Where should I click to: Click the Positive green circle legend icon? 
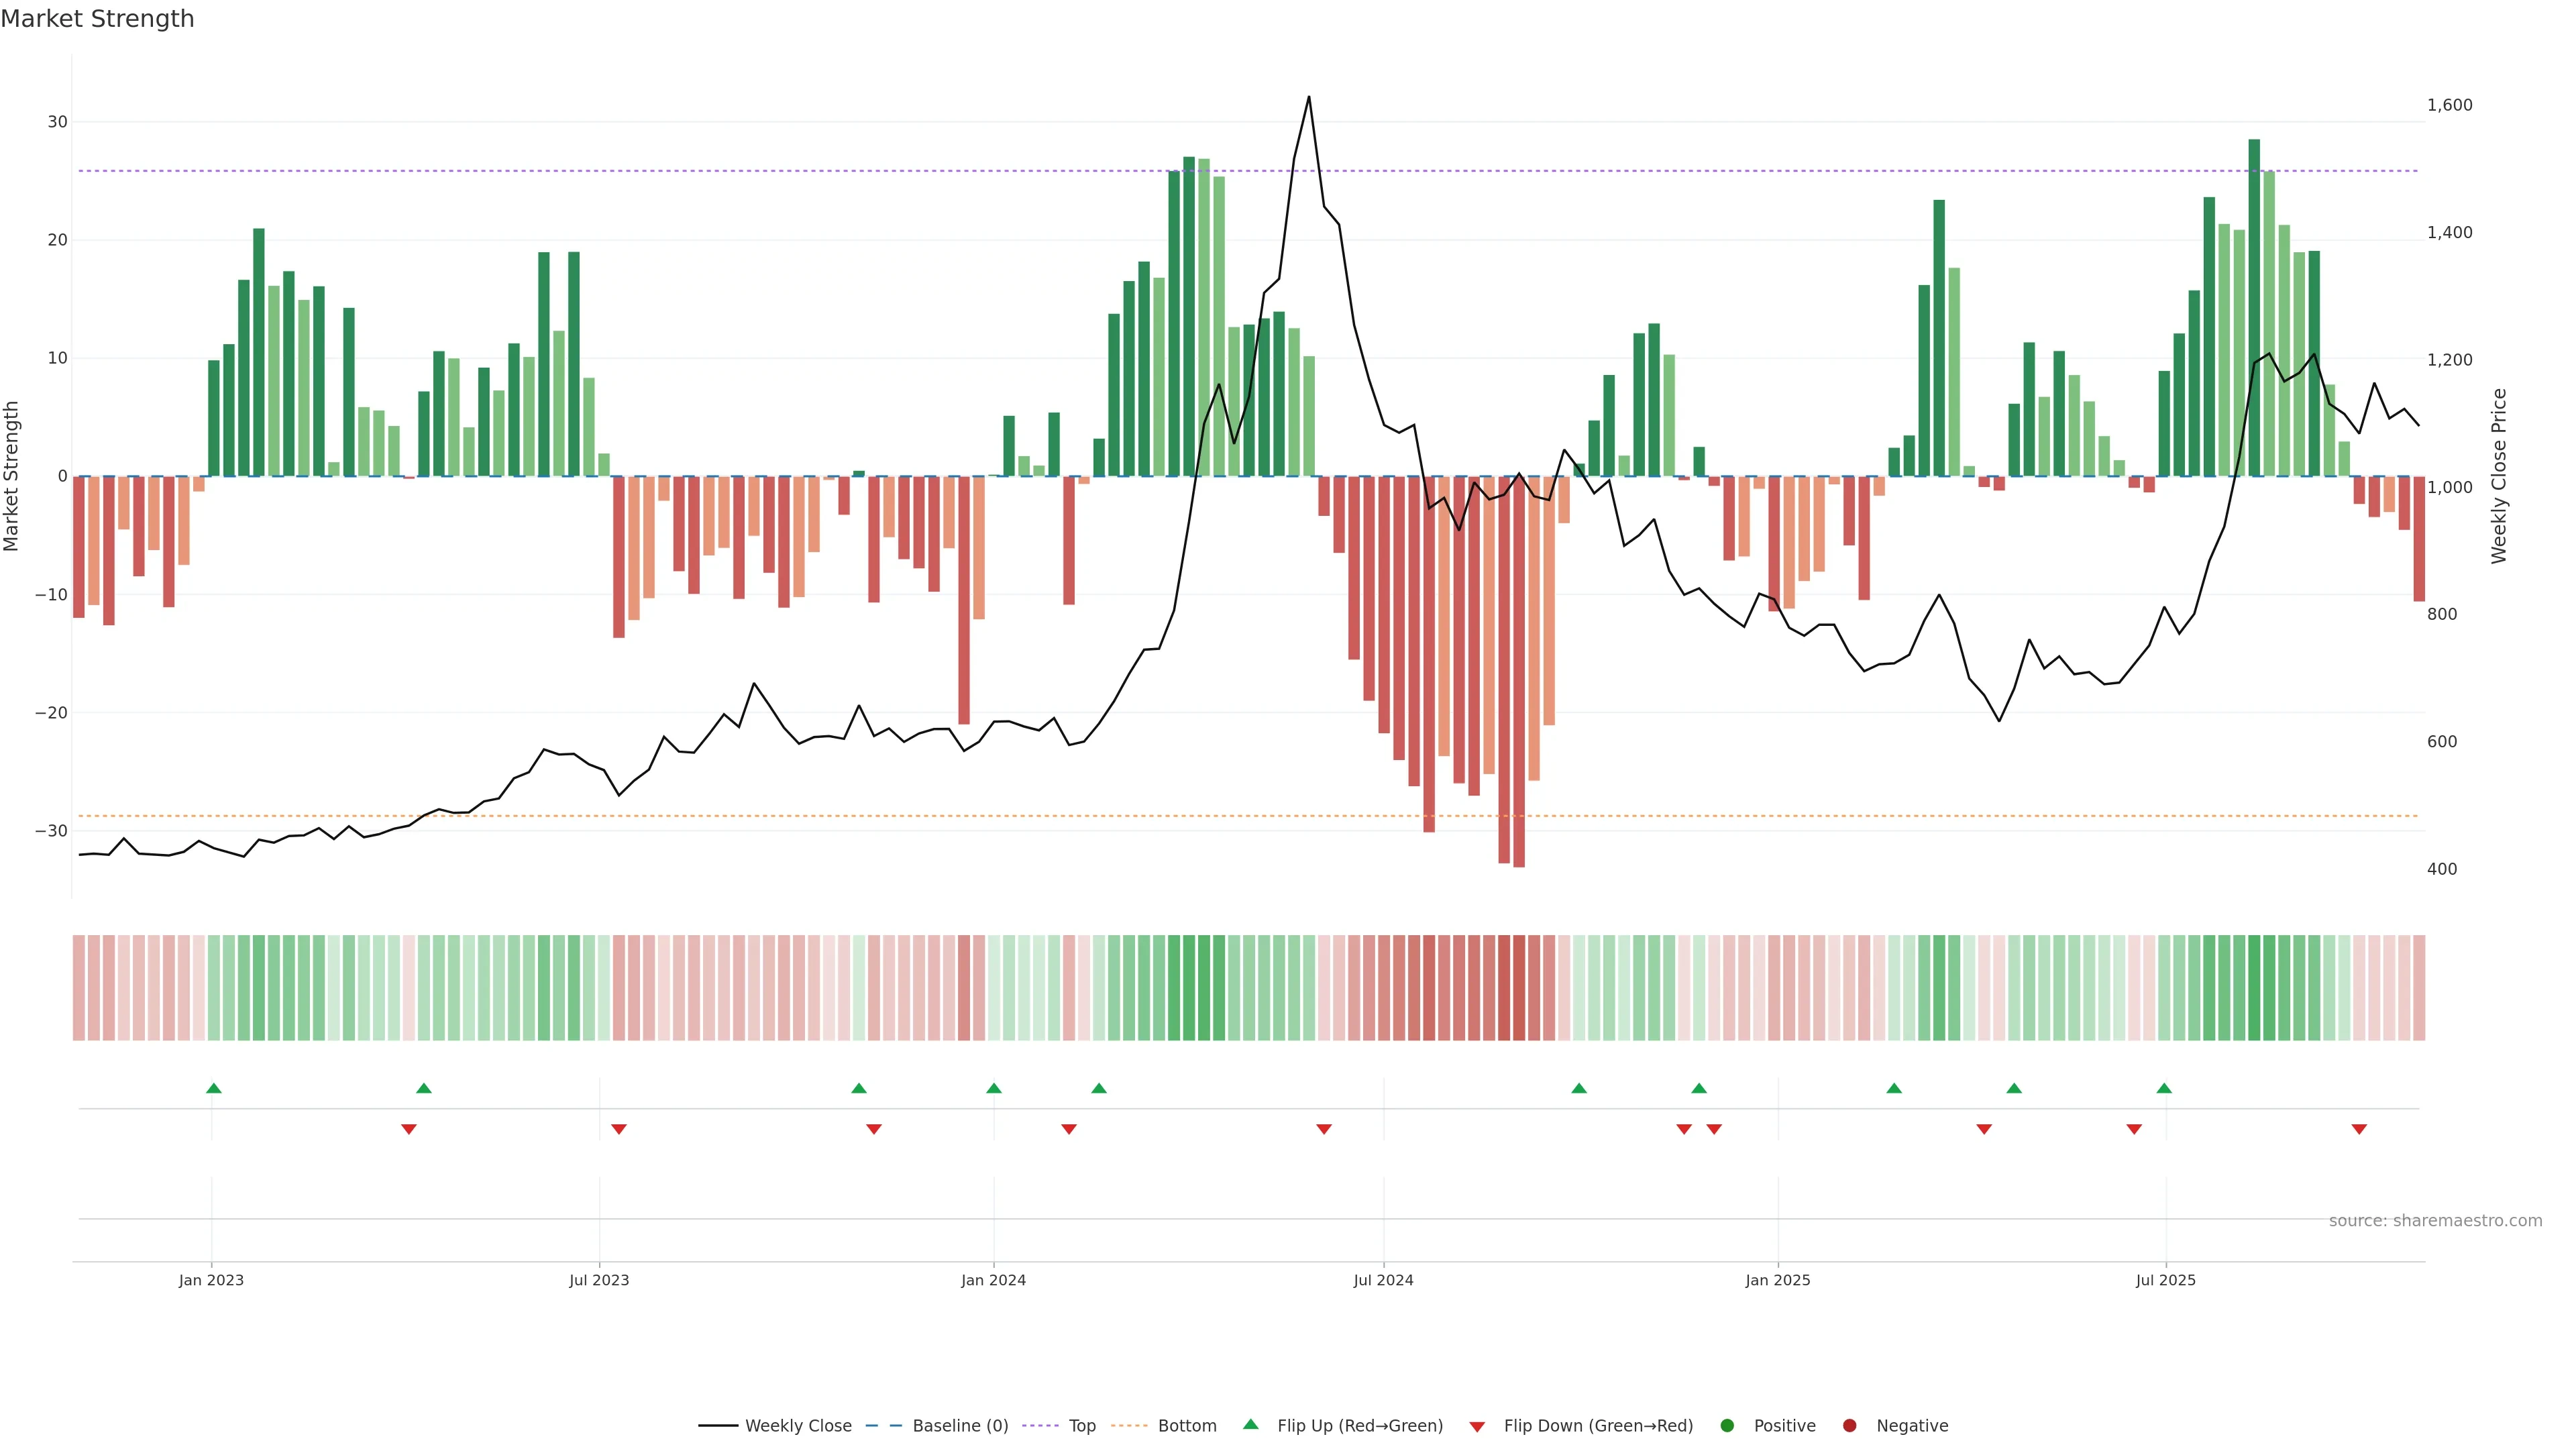(1727, 1426)
